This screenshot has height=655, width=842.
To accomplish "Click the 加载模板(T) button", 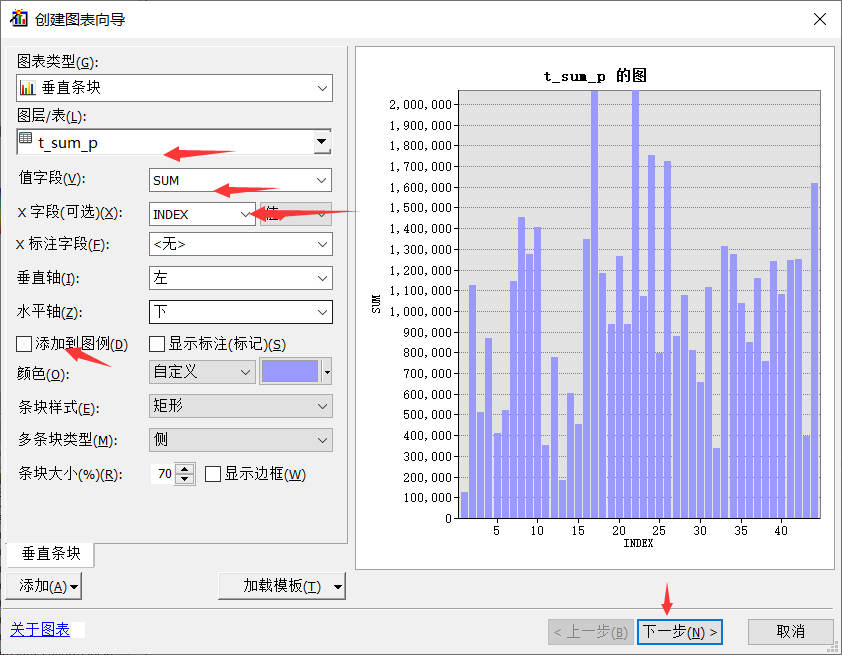I will (x=282, y=586).
